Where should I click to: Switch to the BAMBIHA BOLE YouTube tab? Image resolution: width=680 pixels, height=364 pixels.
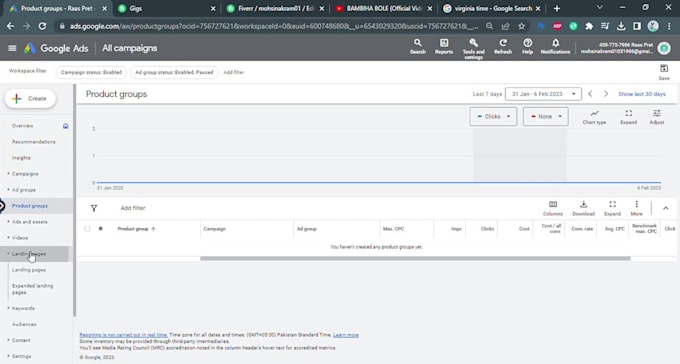[384, 8]
